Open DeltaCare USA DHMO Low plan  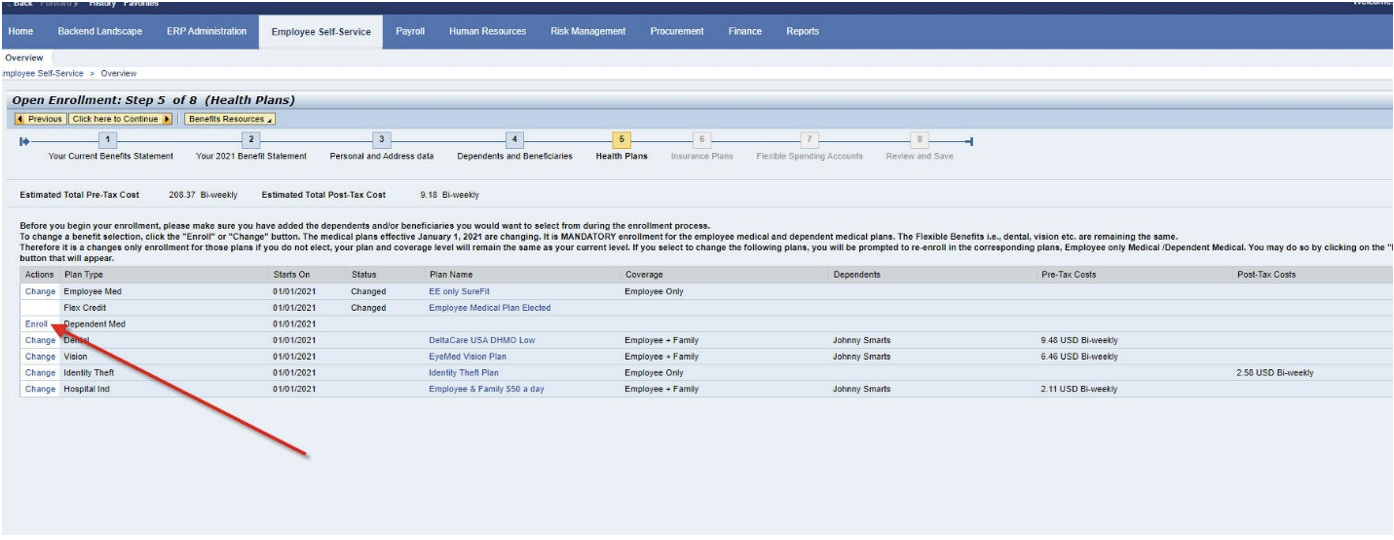[481, 340]
